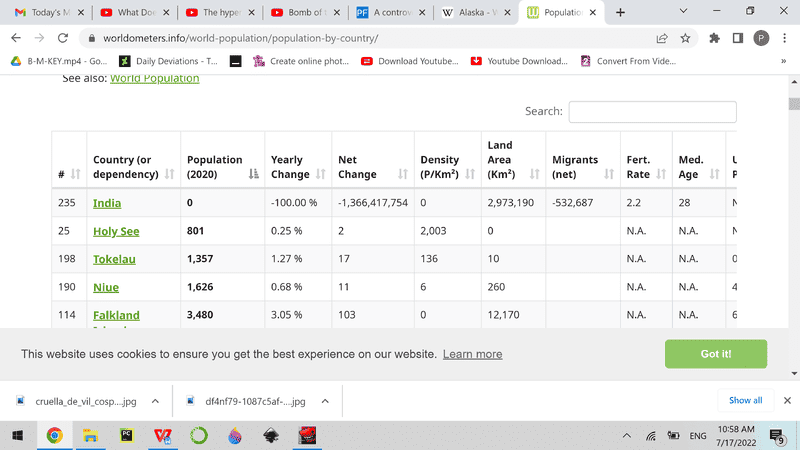Image resolution: width=800 pixels, height=450 pixels.
Task: Open the Learn more cookie link
Action: (472, 354)
